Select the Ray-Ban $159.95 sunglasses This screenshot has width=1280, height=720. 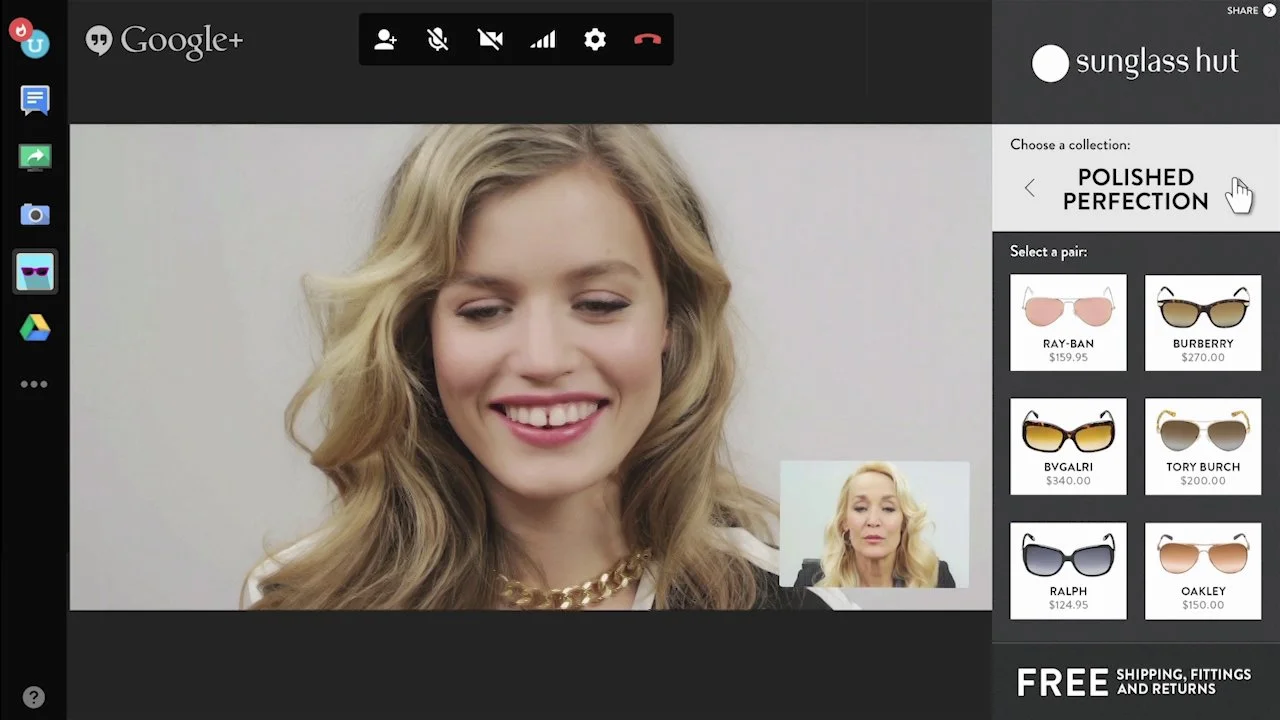[1068, 322]
